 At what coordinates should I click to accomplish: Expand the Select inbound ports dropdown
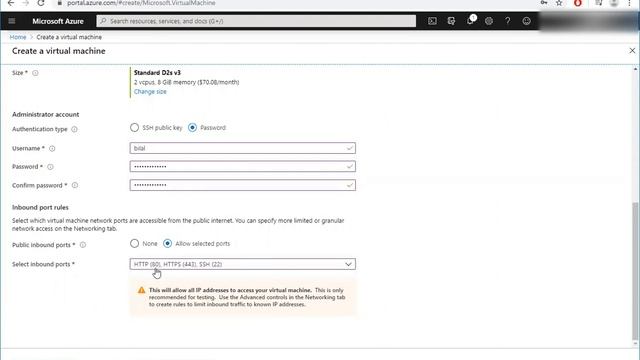(x=242, y=264)
